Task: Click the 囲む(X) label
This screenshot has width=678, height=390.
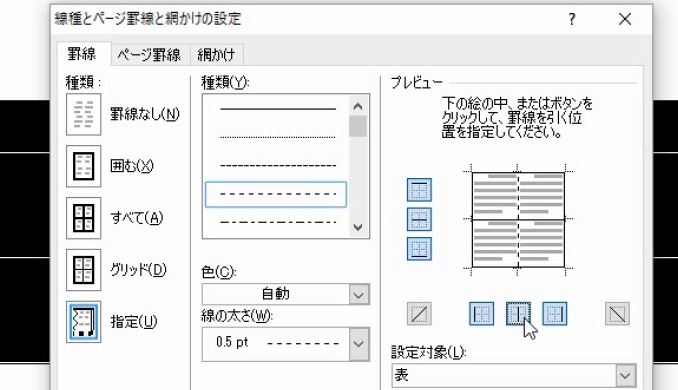Action: [132, 166]
